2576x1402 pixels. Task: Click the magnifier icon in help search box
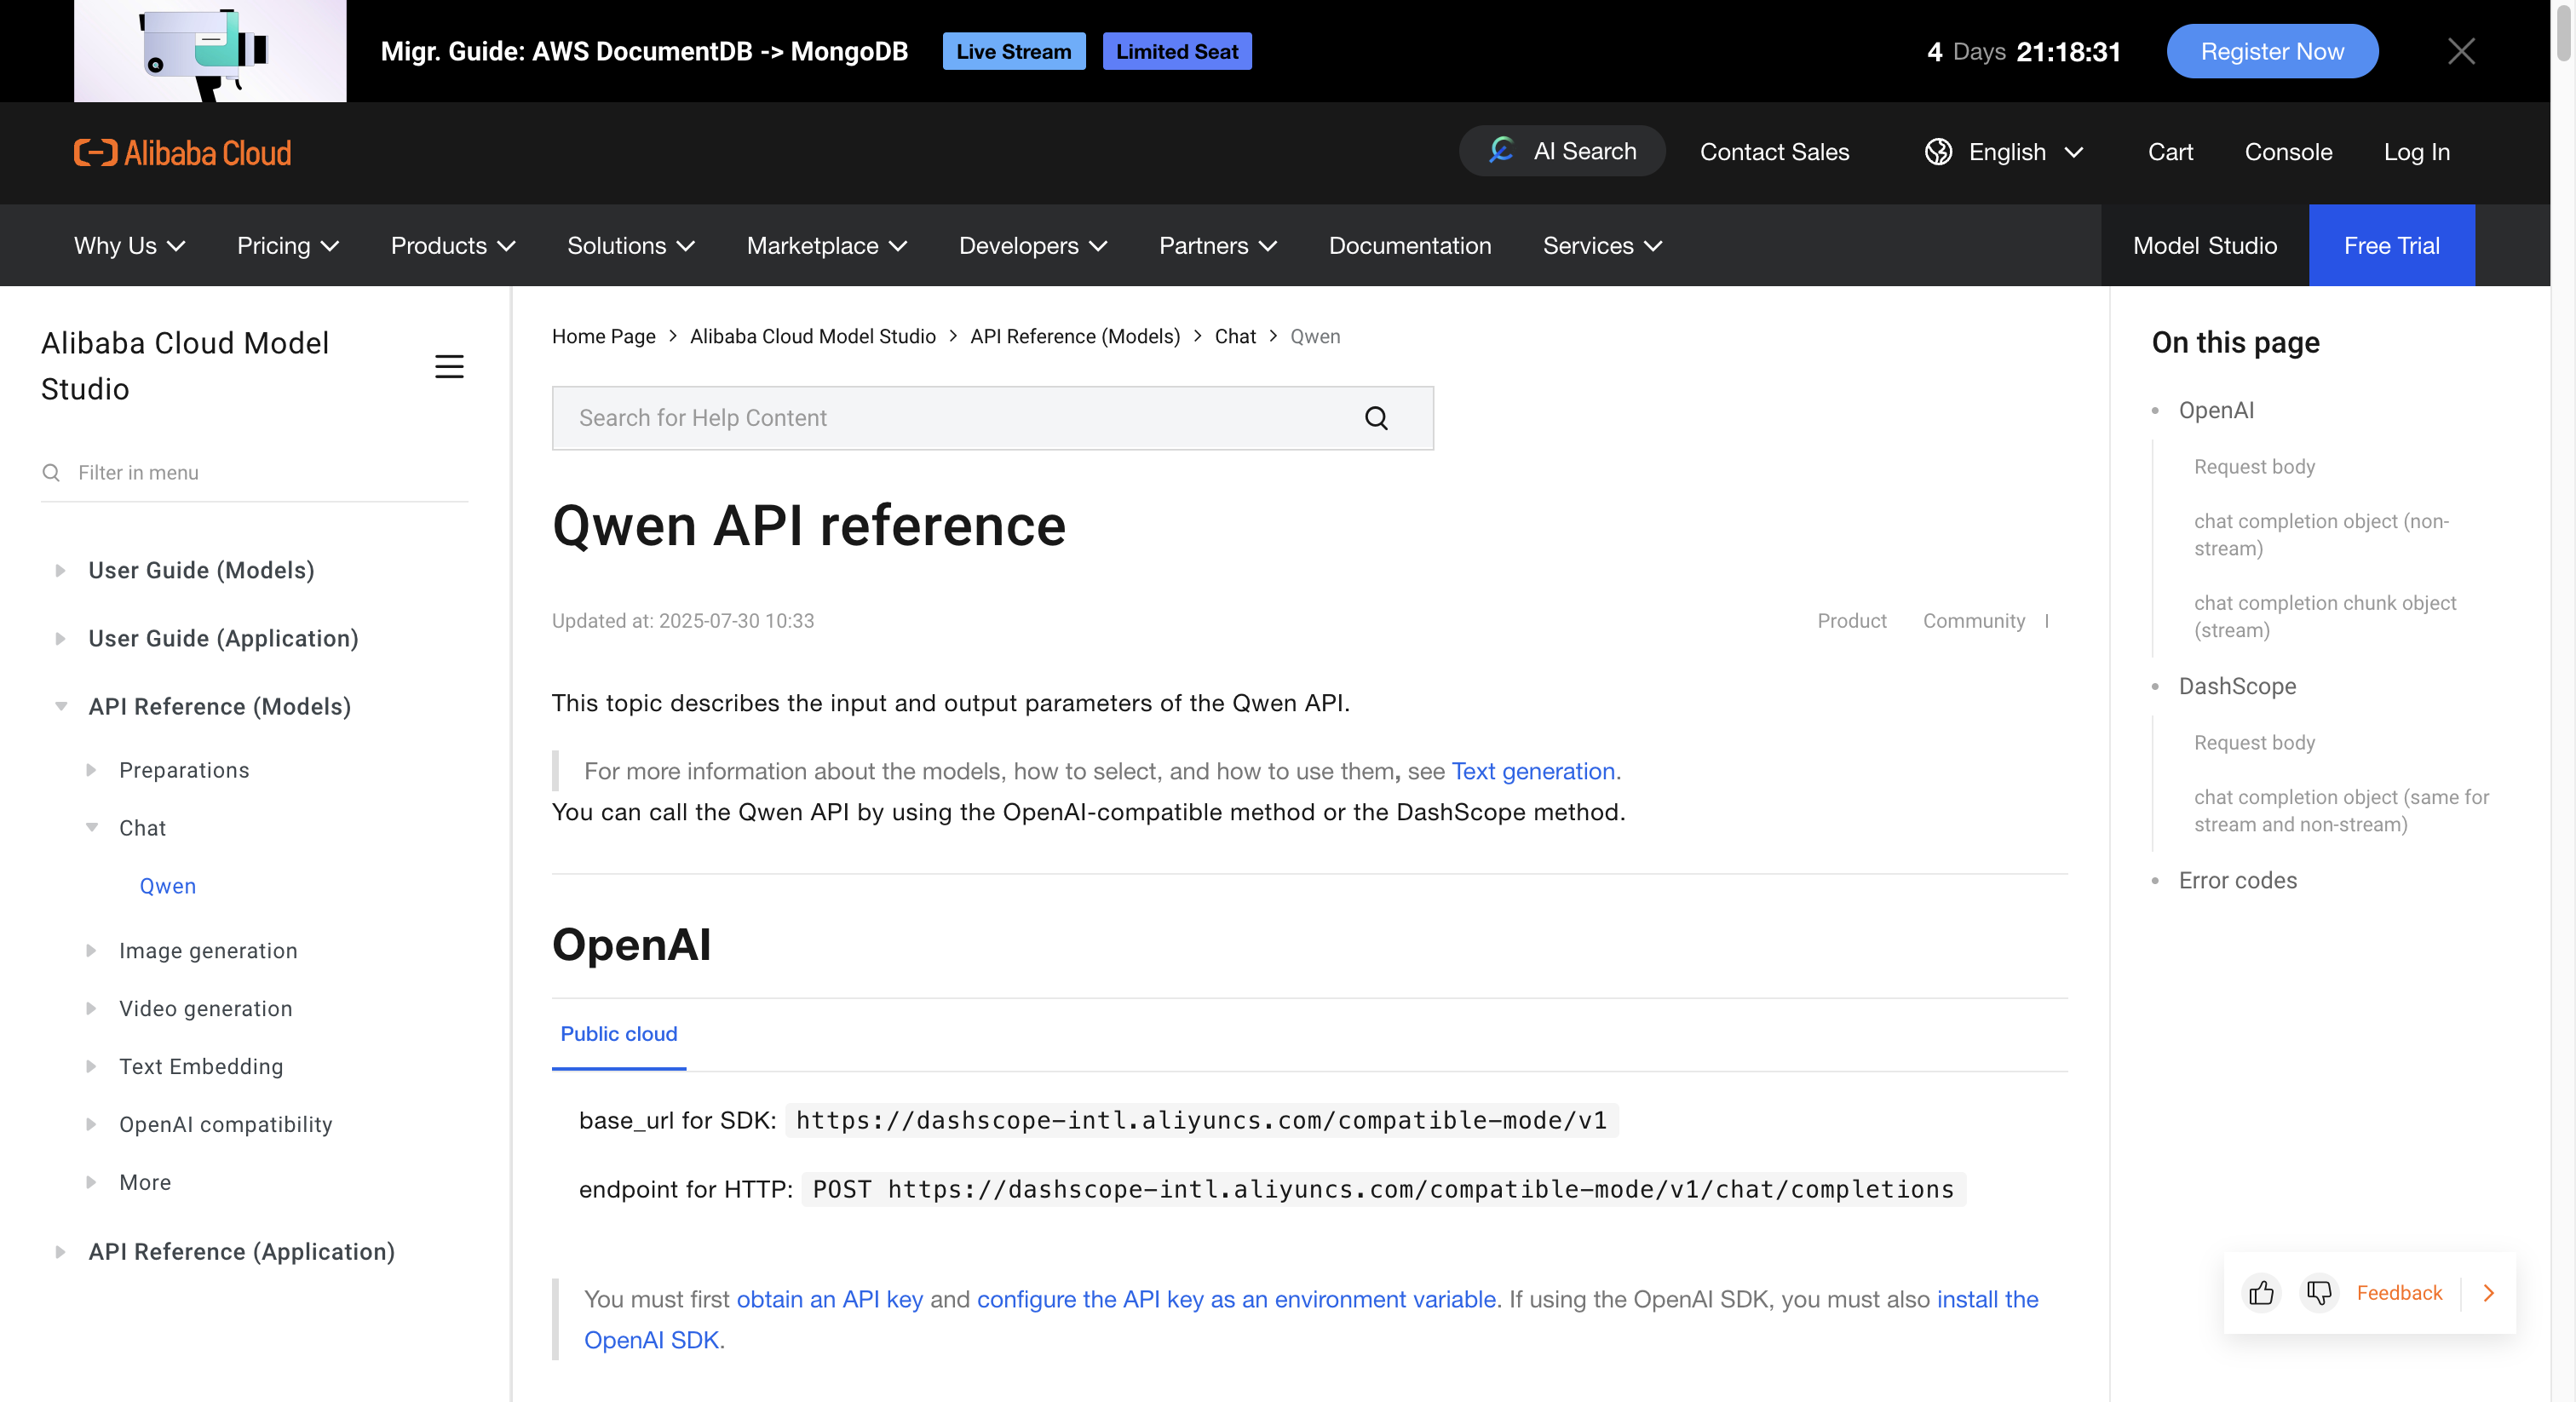pos(1376,418)
